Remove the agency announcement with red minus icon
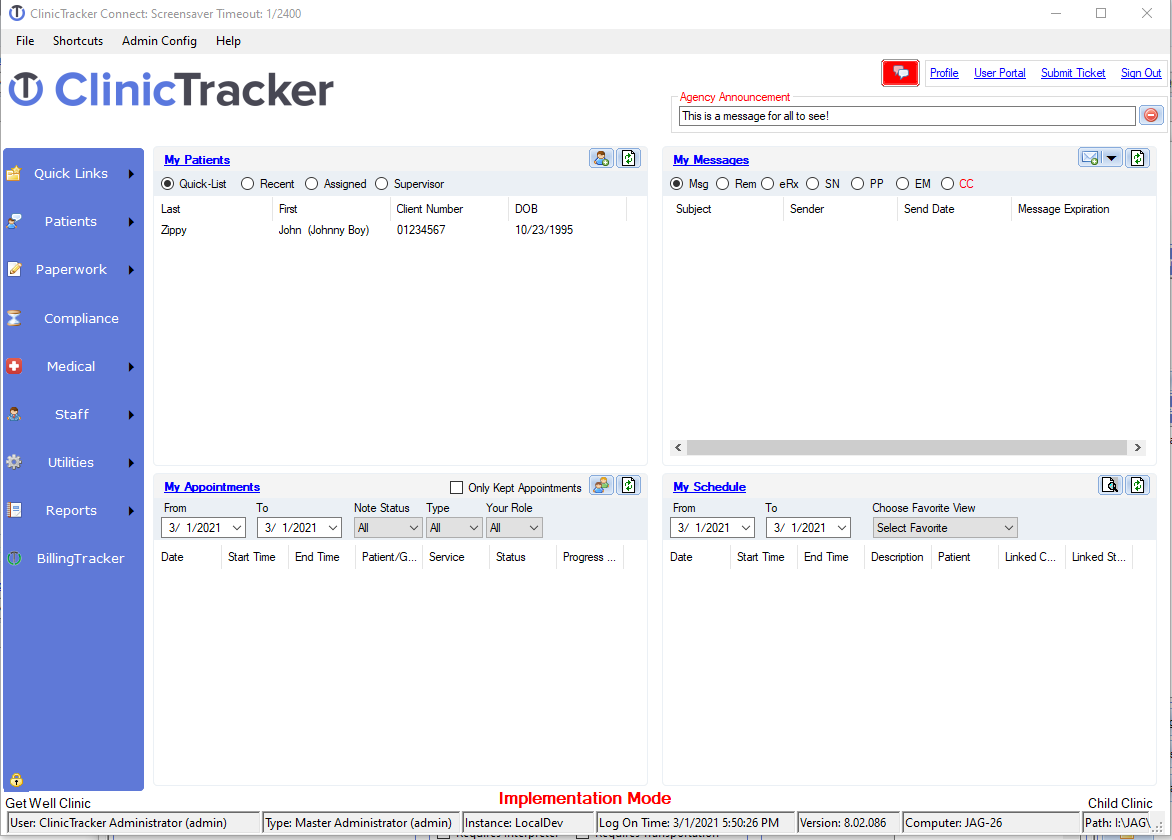The width and height of the screenshot is (1172, 840). [x=1151, y=115]
